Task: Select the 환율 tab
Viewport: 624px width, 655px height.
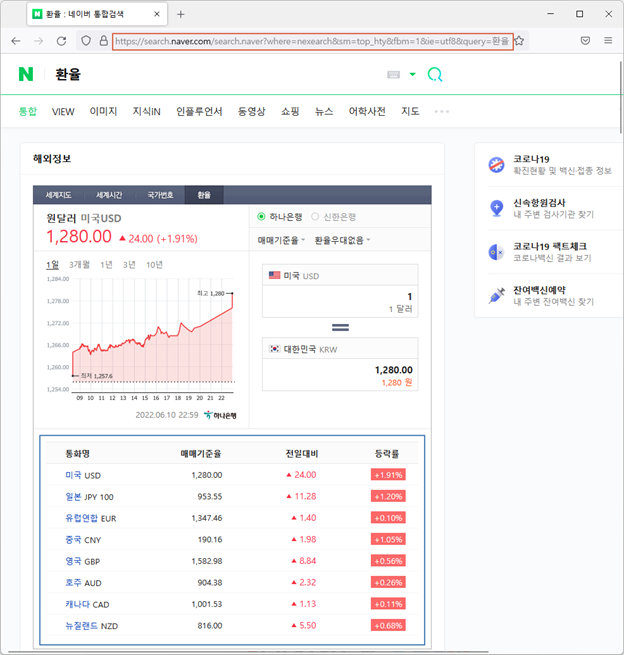Action: point(204,195)
